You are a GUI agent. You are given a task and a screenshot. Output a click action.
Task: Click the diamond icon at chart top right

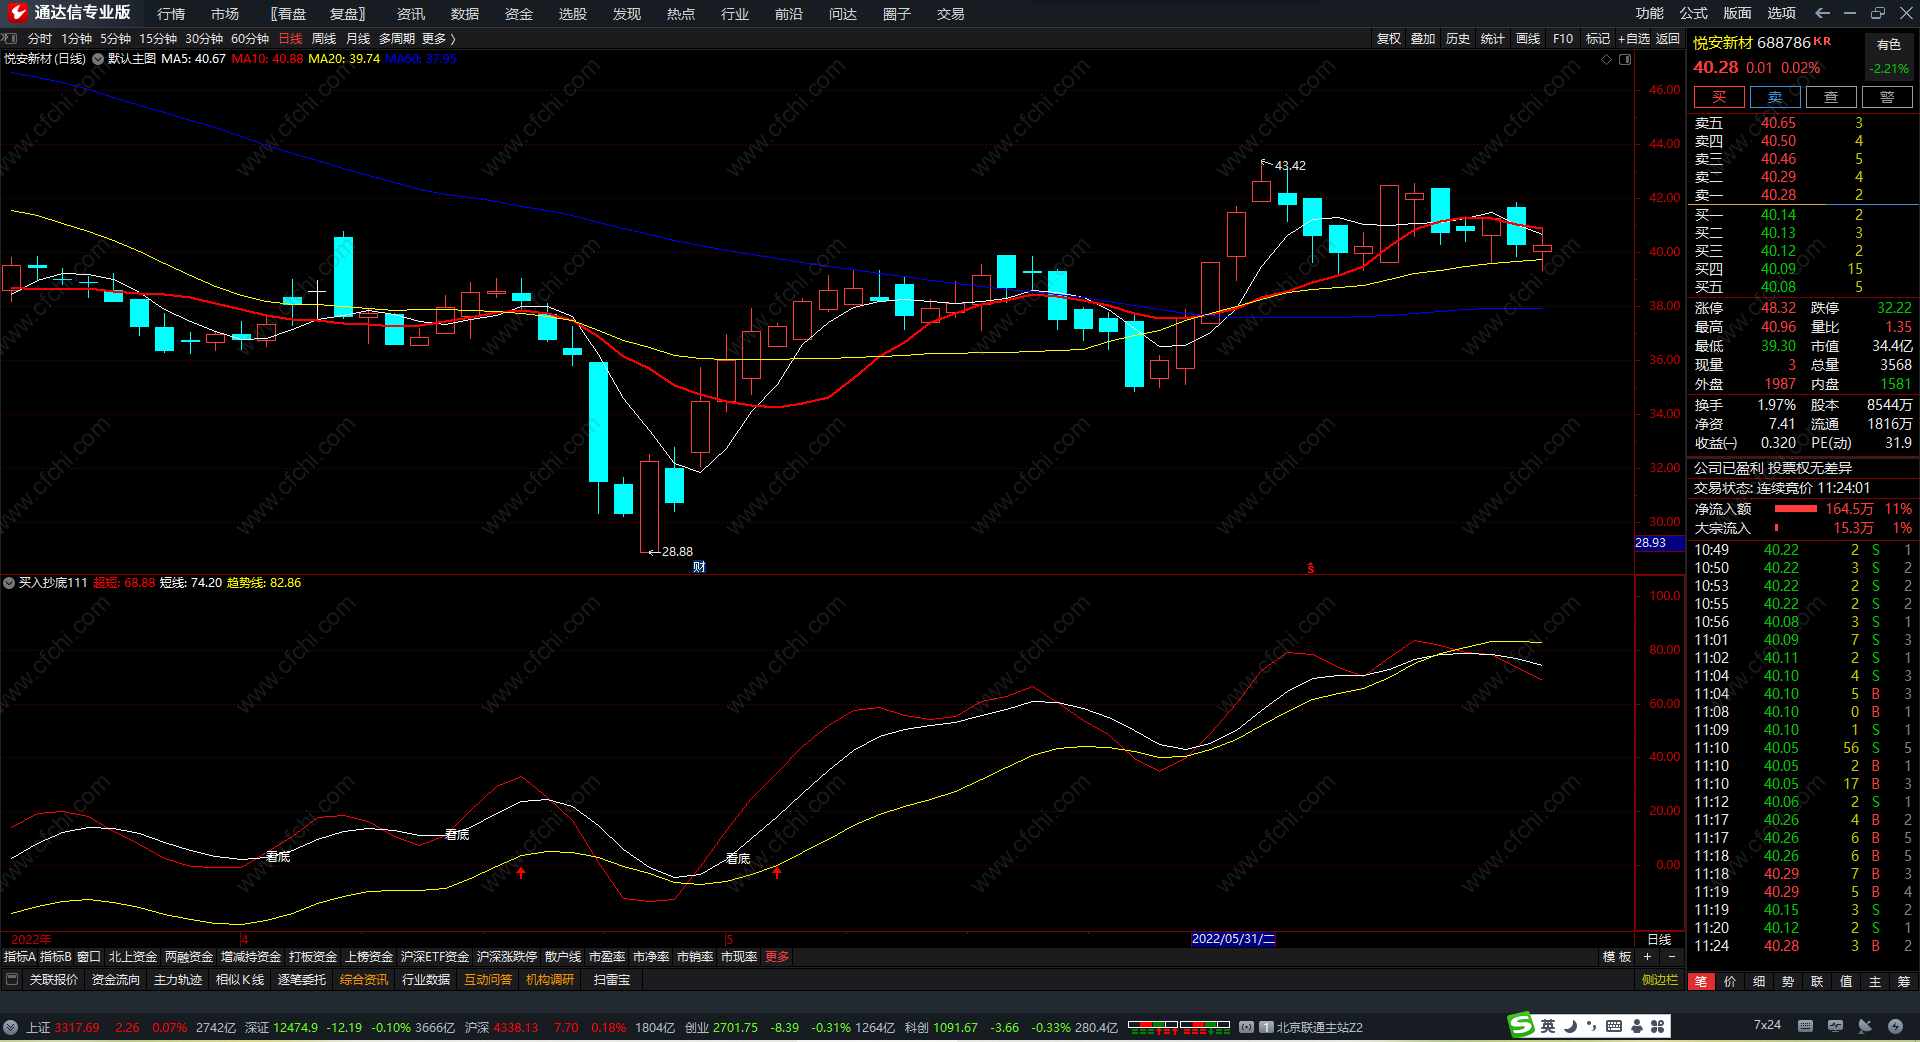[1607, 59]
